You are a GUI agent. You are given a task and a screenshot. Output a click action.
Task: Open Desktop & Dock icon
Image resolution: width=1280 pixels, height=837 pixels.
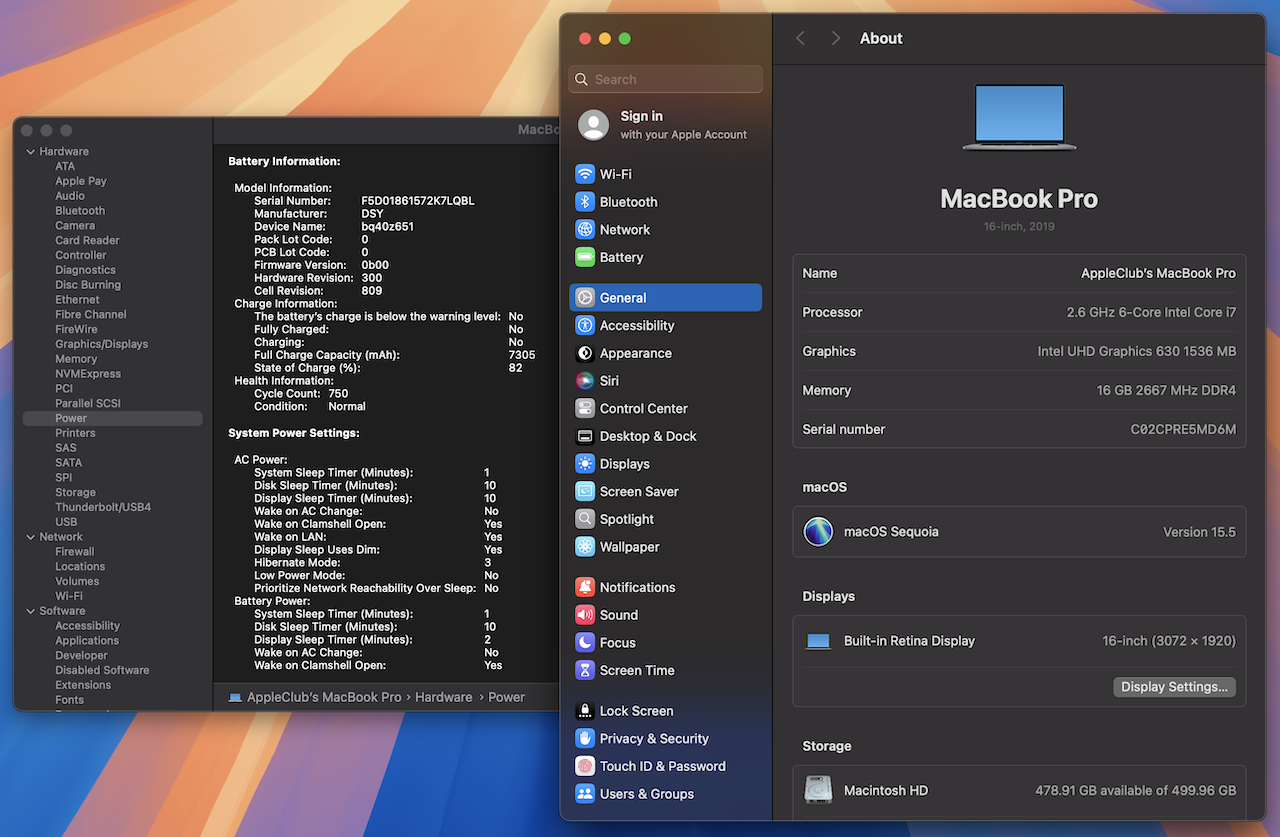585,436
